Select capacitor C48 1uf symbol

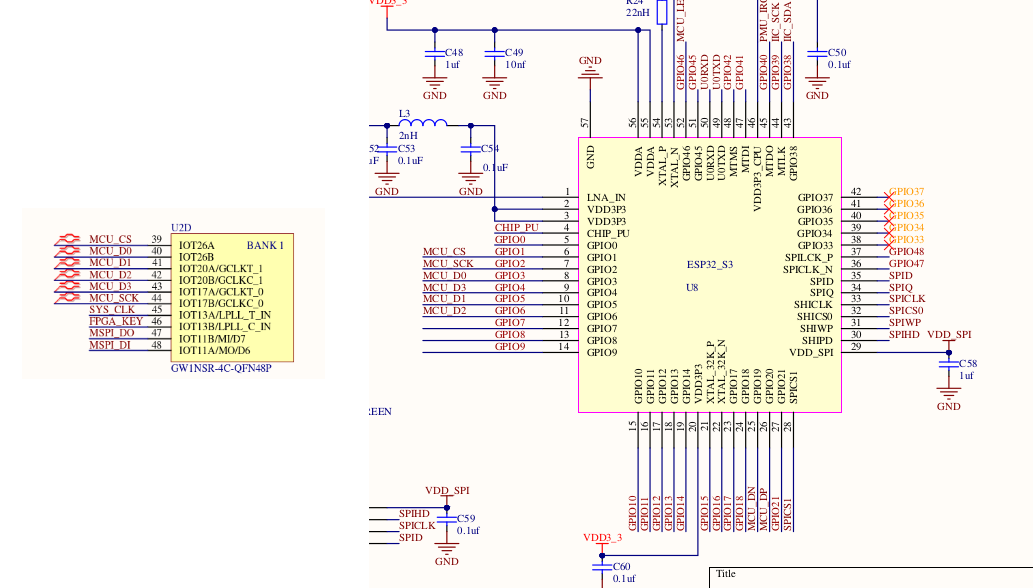point(435,54)
